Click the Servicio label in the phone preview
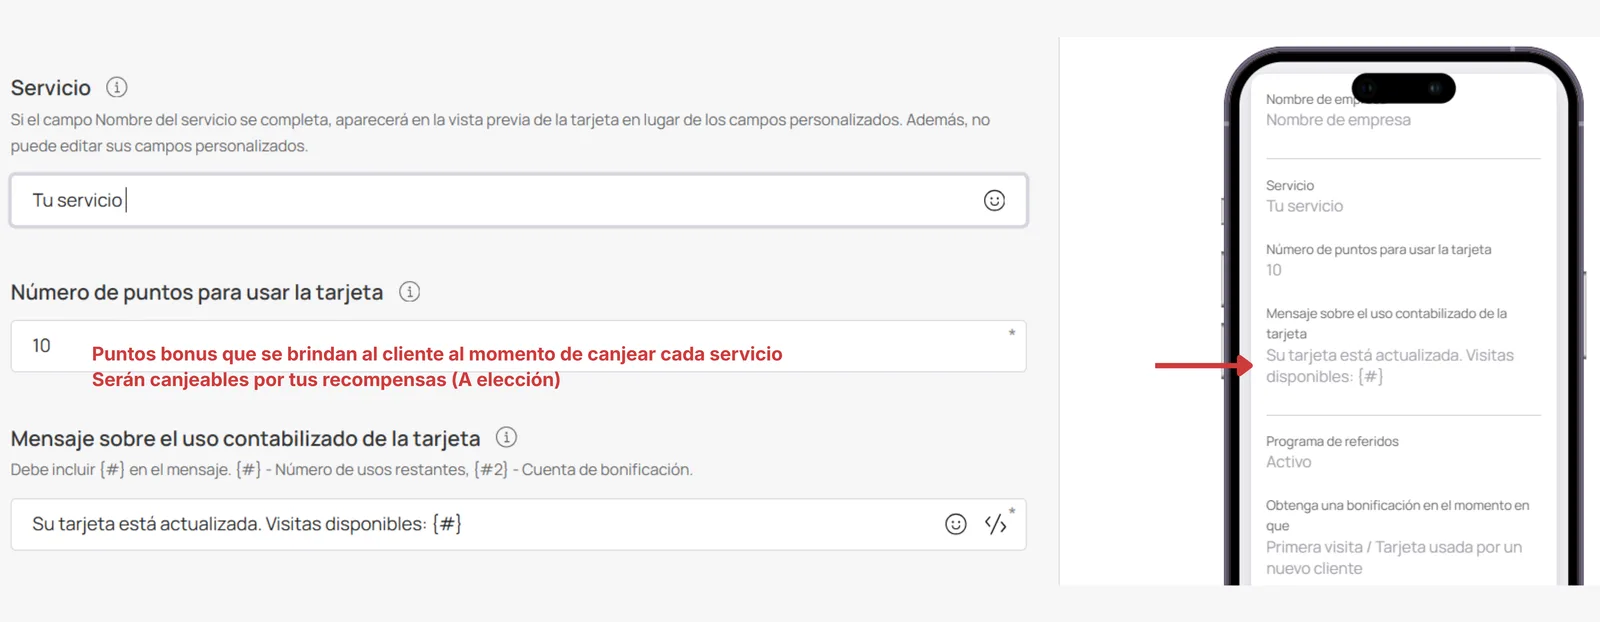The width and height of the screenshot is (1600, 622). point(1290,185)
